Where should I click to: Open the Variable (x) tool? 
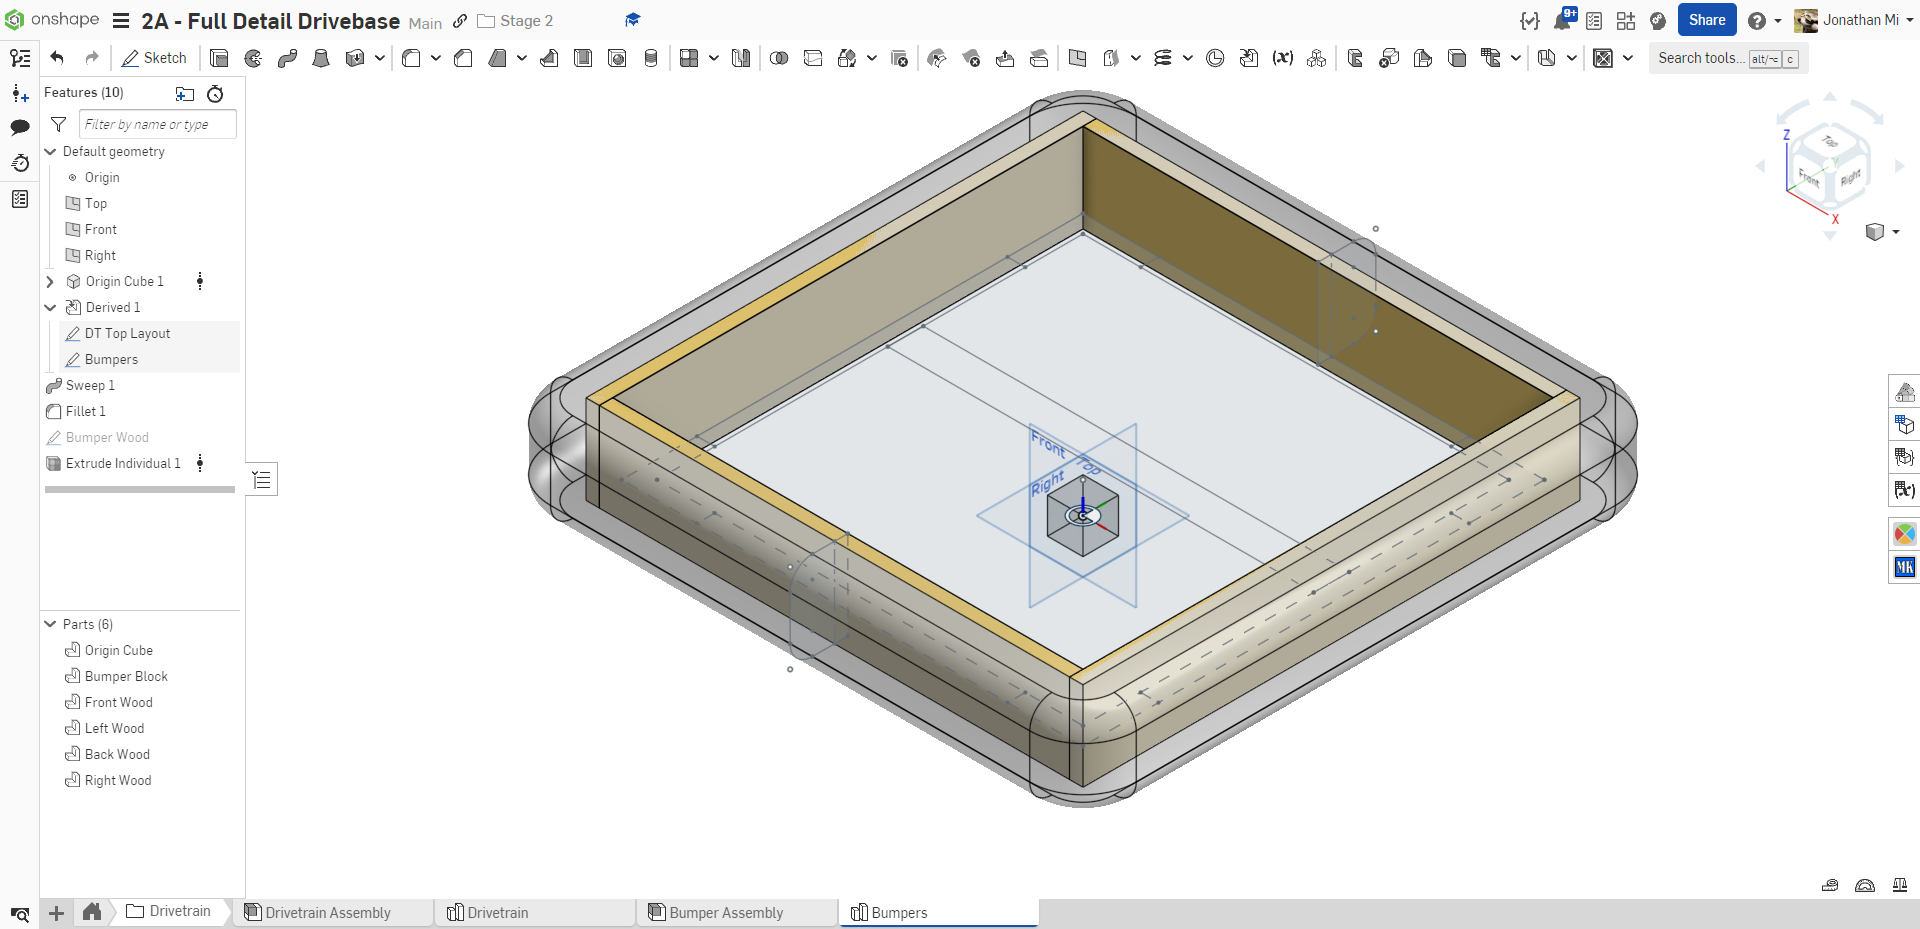tap(1282, 58)
